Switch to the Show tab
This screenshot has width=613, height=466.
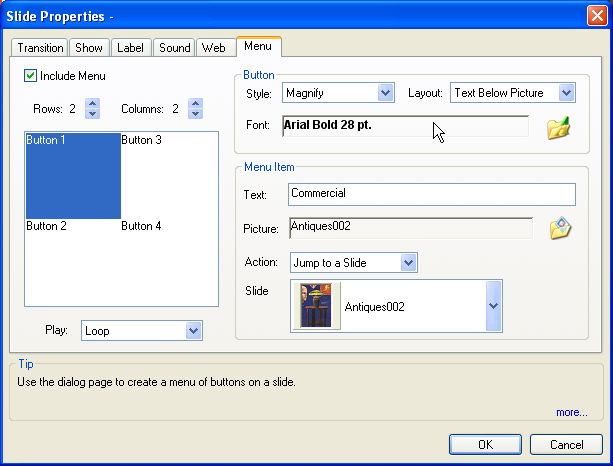click(89, 48)
